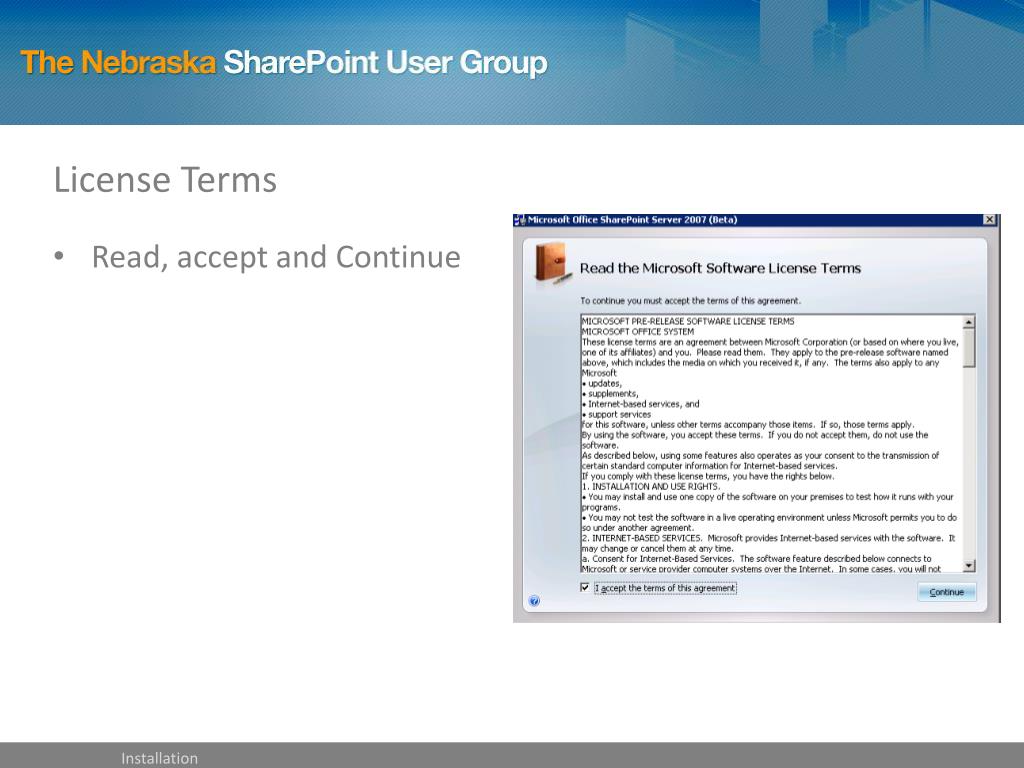The width and height of the screenshot is (1024, 768).
Task: Click the license scrollbar down arrow
Action: tap(968, 566)
